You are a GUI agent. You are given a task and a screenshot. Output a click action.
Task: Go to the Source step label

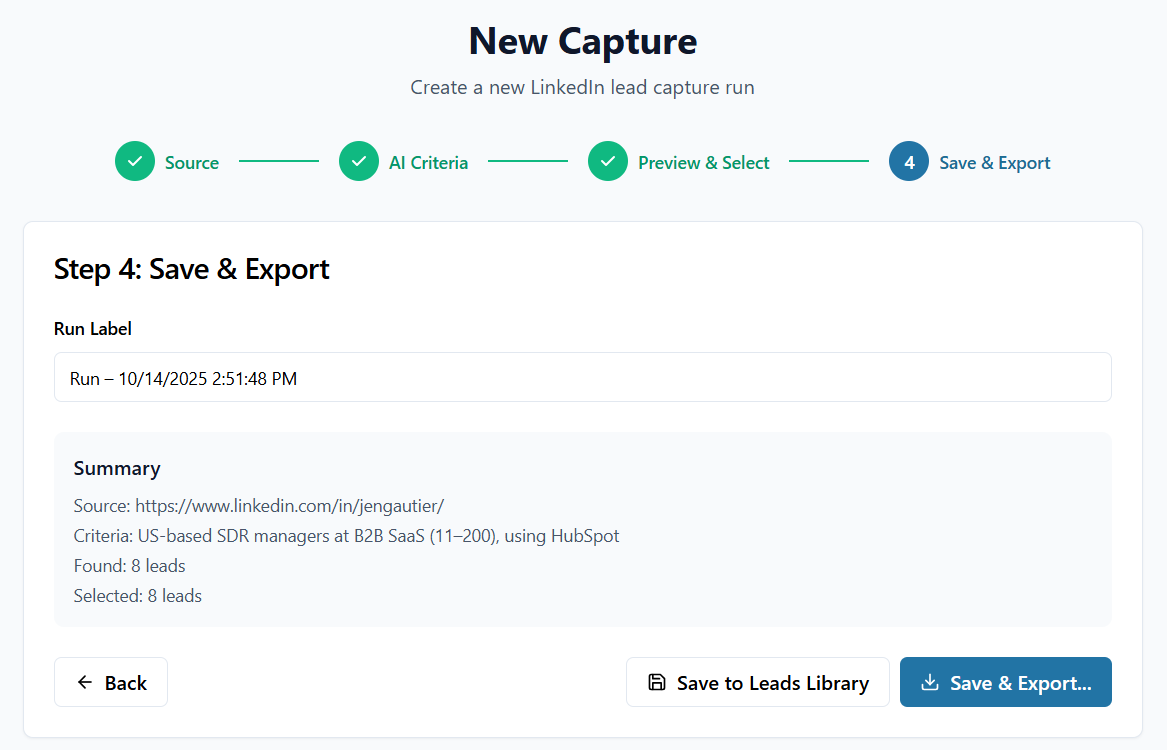pos(192,163)
